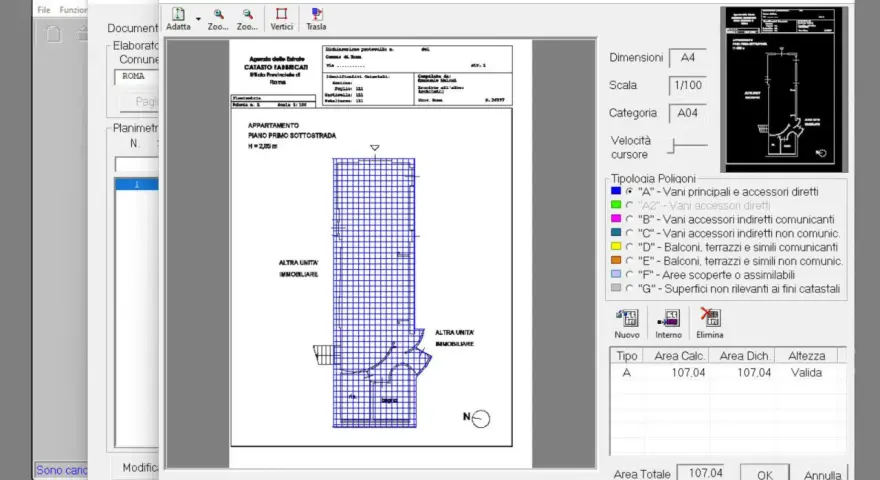Click the north arrow symbol on plan
Image resolution: width=880 pixels, height=480 pixels.
point(476,418)
